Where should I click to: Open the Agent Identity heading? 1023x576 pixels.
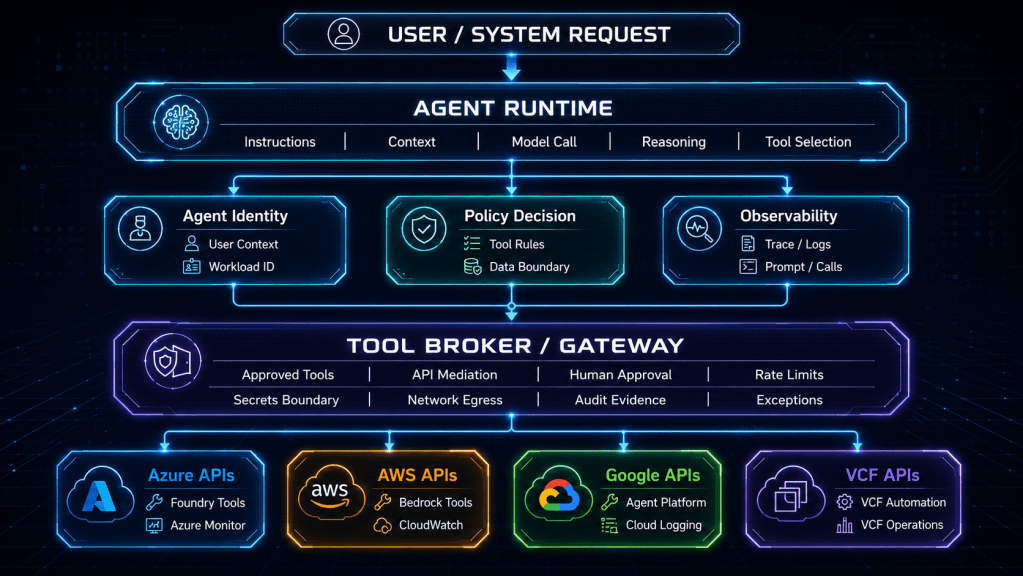point(235,216)
